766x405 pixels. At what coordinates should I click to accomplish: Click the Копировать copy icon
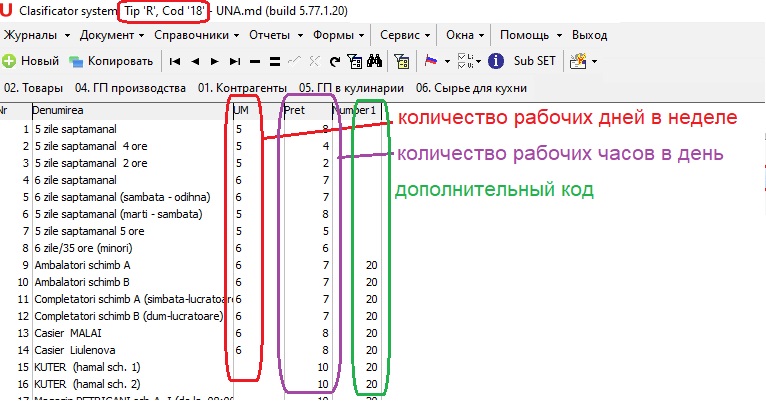[x=76, y=61]
